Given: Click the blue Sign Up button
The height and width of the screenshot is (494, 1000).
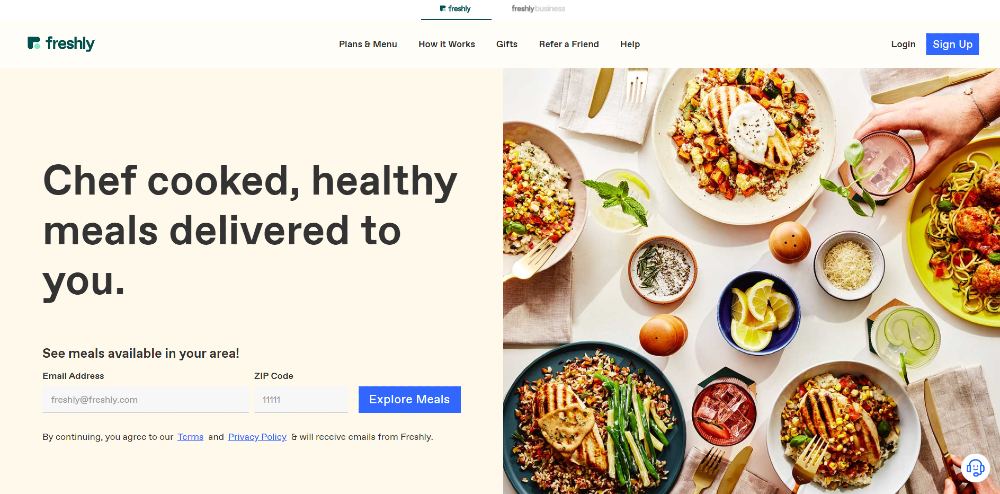Looking at the screenshot, I should pos(952,44).
